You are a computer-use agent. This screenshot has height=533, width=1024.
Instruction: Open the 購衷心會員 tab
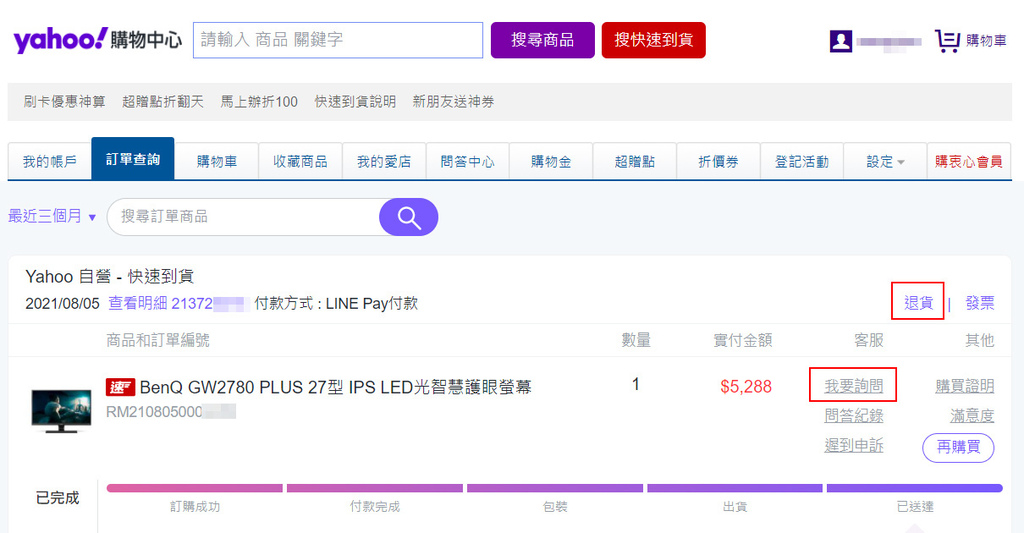pyautogui.click(x=968, y=161)
